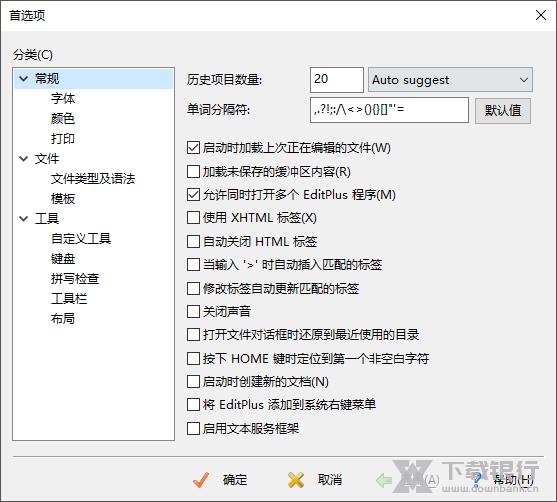557x502 pixels.
Task: Enable 启动时创建新的文档 checkbox
Action: 193,382
